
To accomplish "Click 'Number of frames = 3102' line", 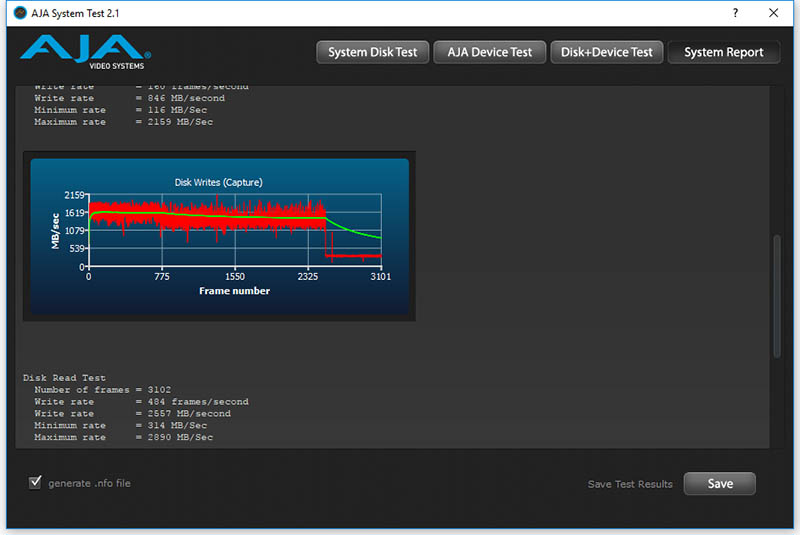I will point(103,390).
